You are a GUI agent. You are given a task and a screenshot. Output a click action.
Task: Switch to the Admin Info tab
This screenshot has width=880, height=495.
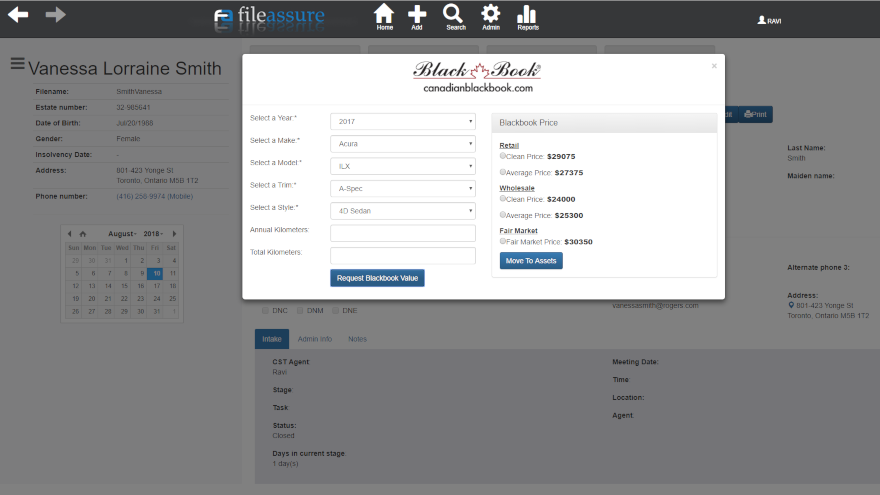click(x=314, y=339)
